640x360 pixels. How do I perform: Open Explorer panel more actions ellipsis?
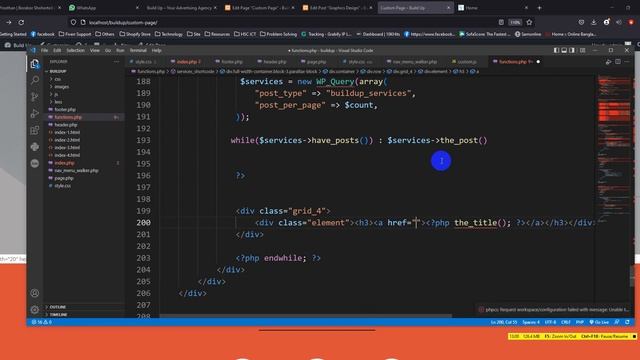coord(117,62)
